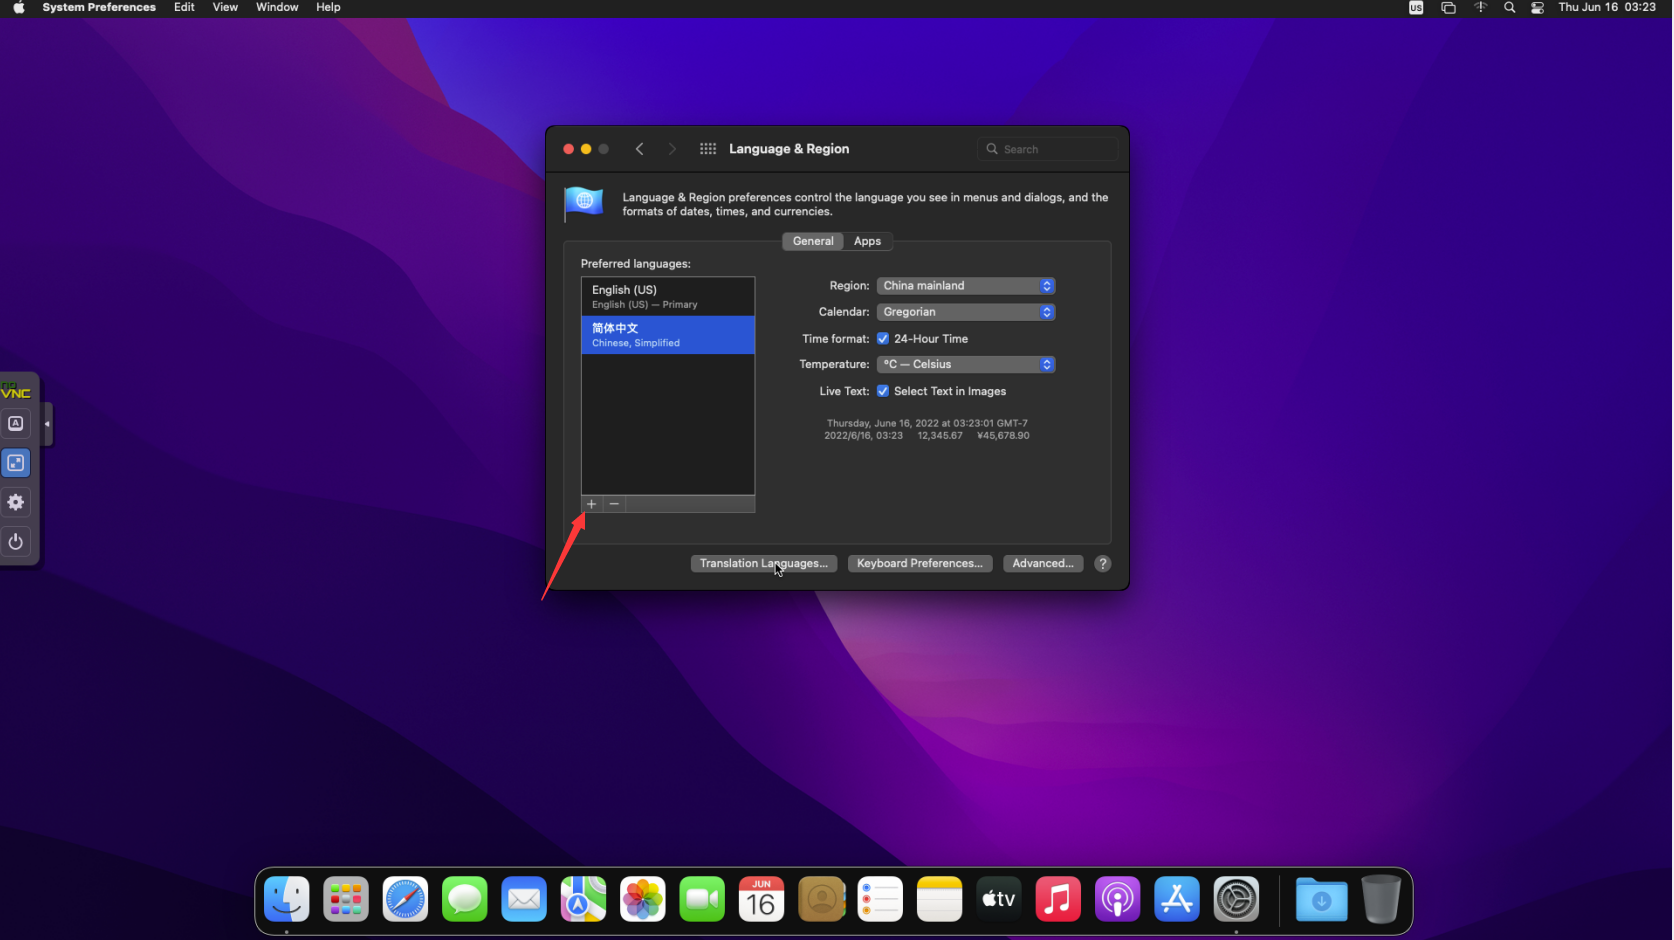Viewport: 1674px width, 940px height.
Task: Open Contacts in the Dock
Action: tap(821, 900)
